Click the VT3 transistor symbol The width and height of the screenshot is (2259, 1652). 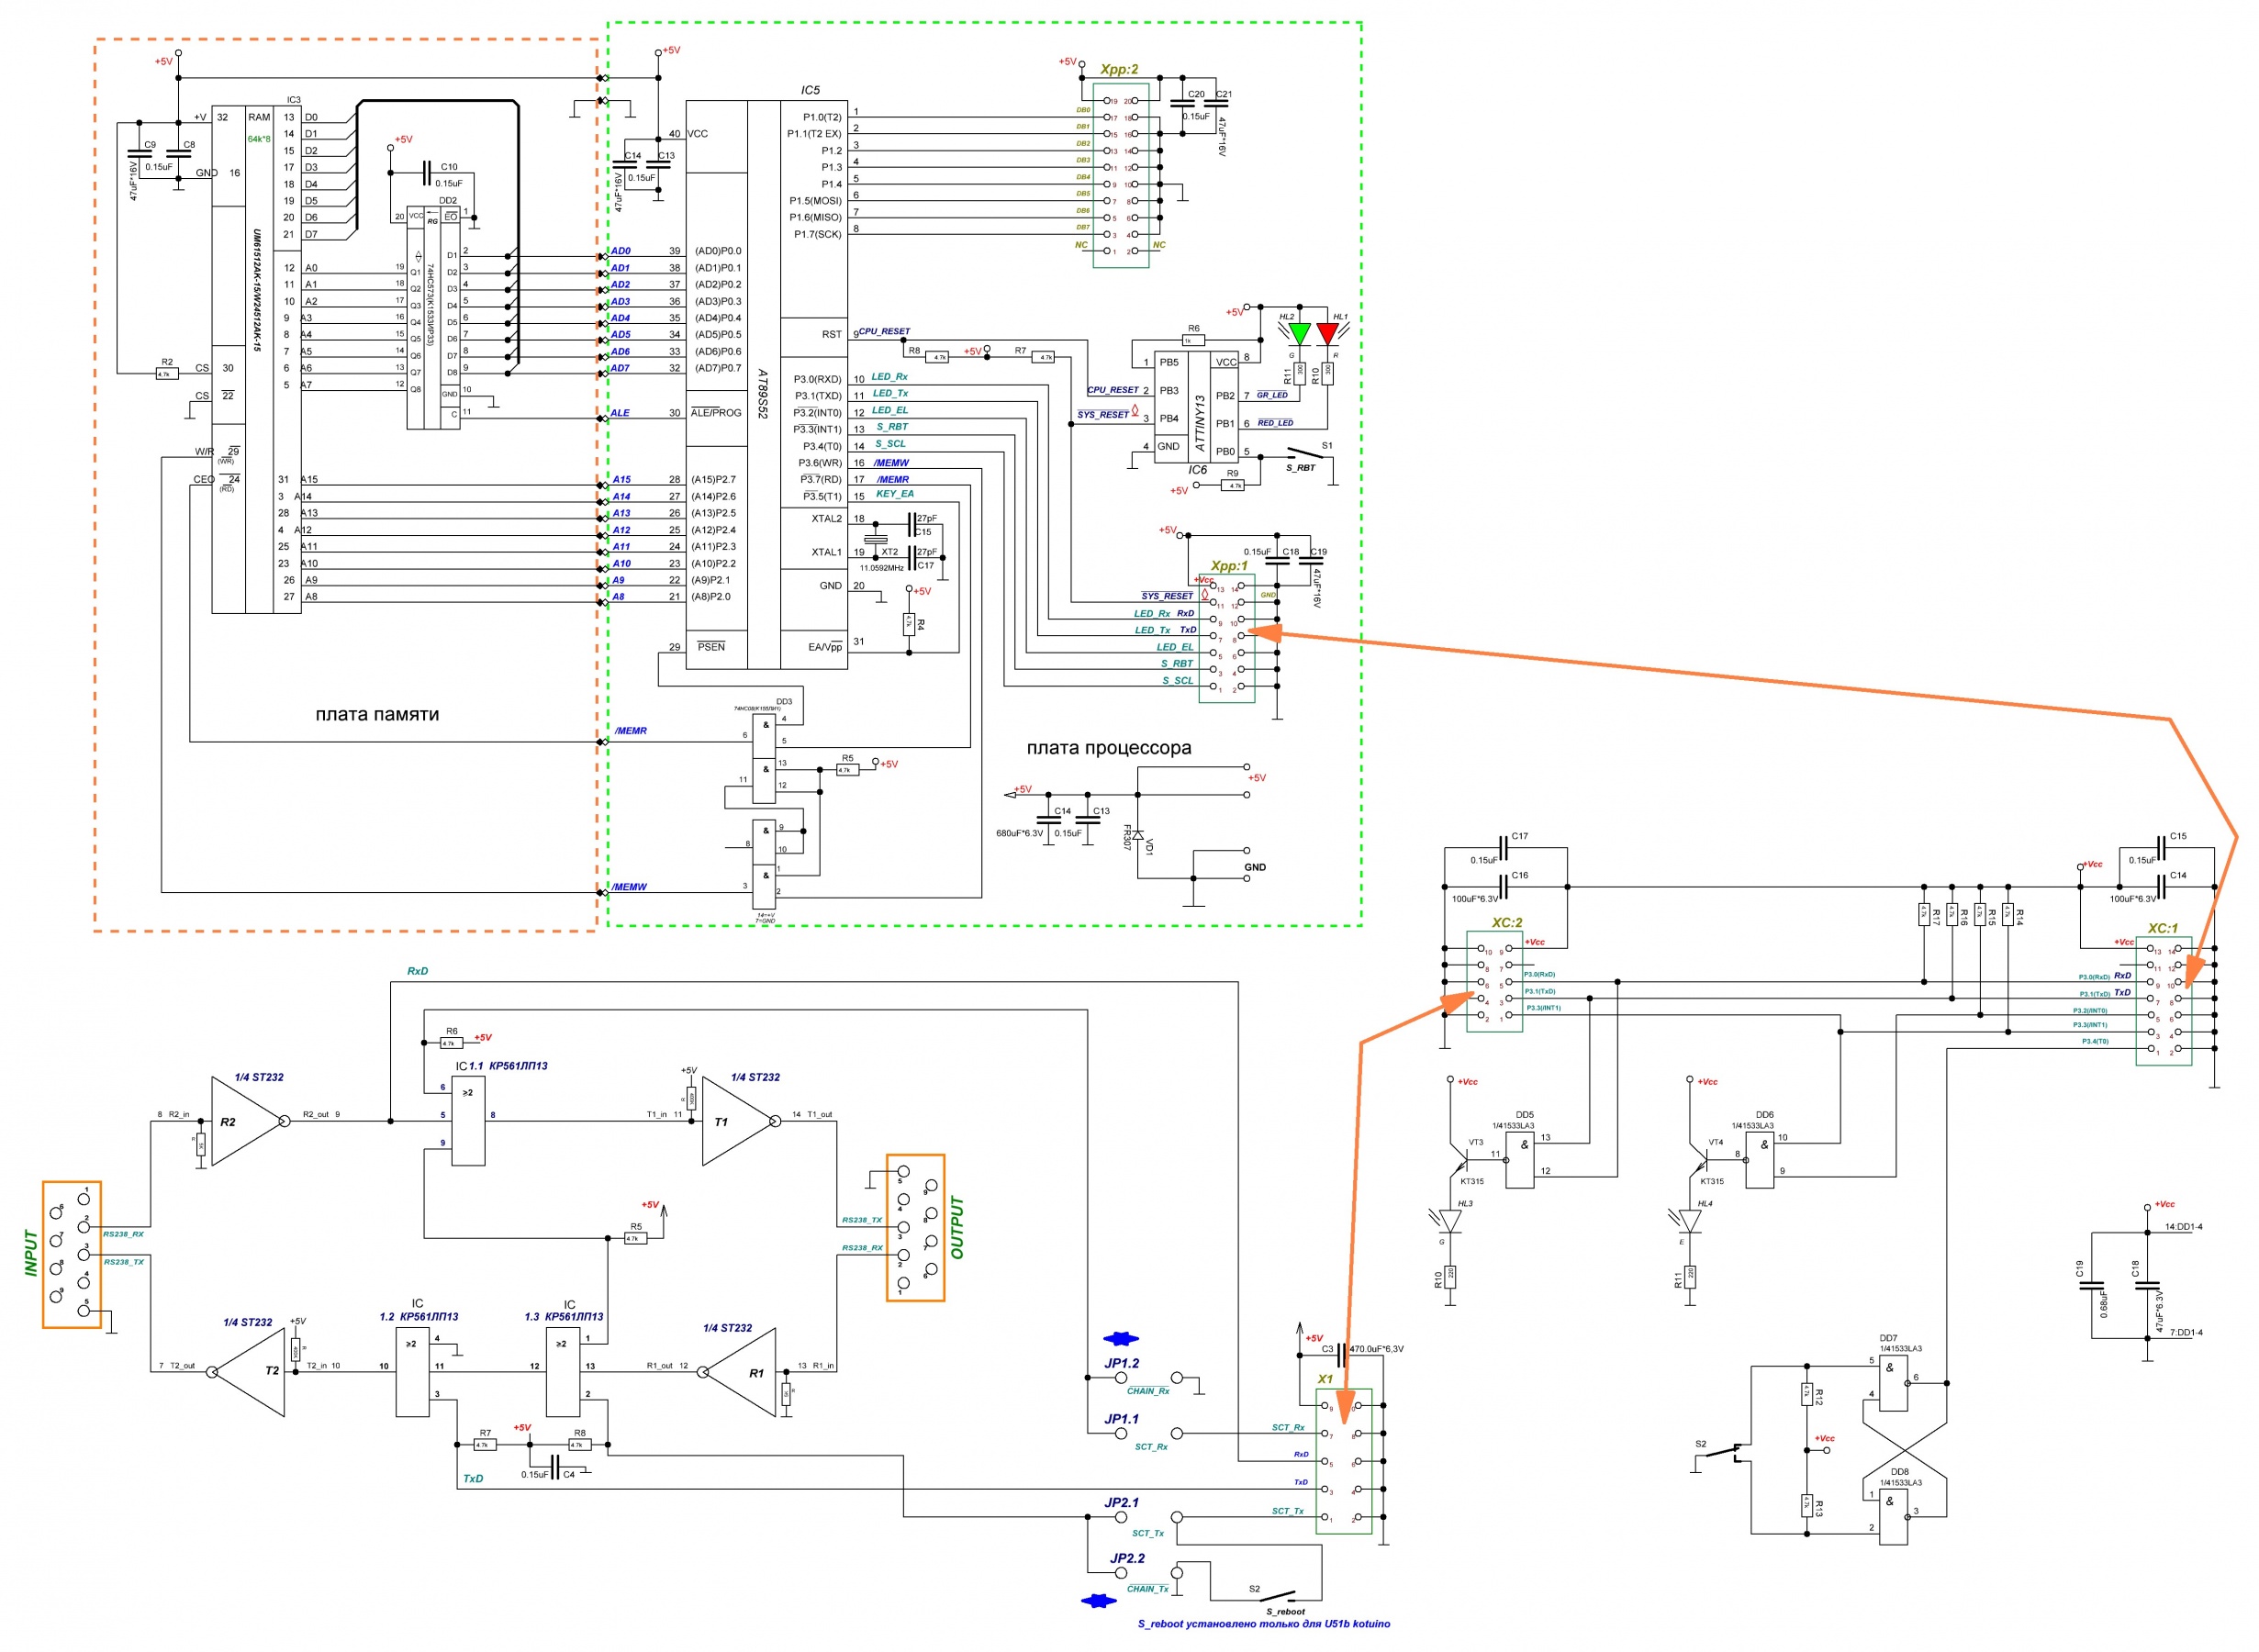click(x=1458, y=1160)
